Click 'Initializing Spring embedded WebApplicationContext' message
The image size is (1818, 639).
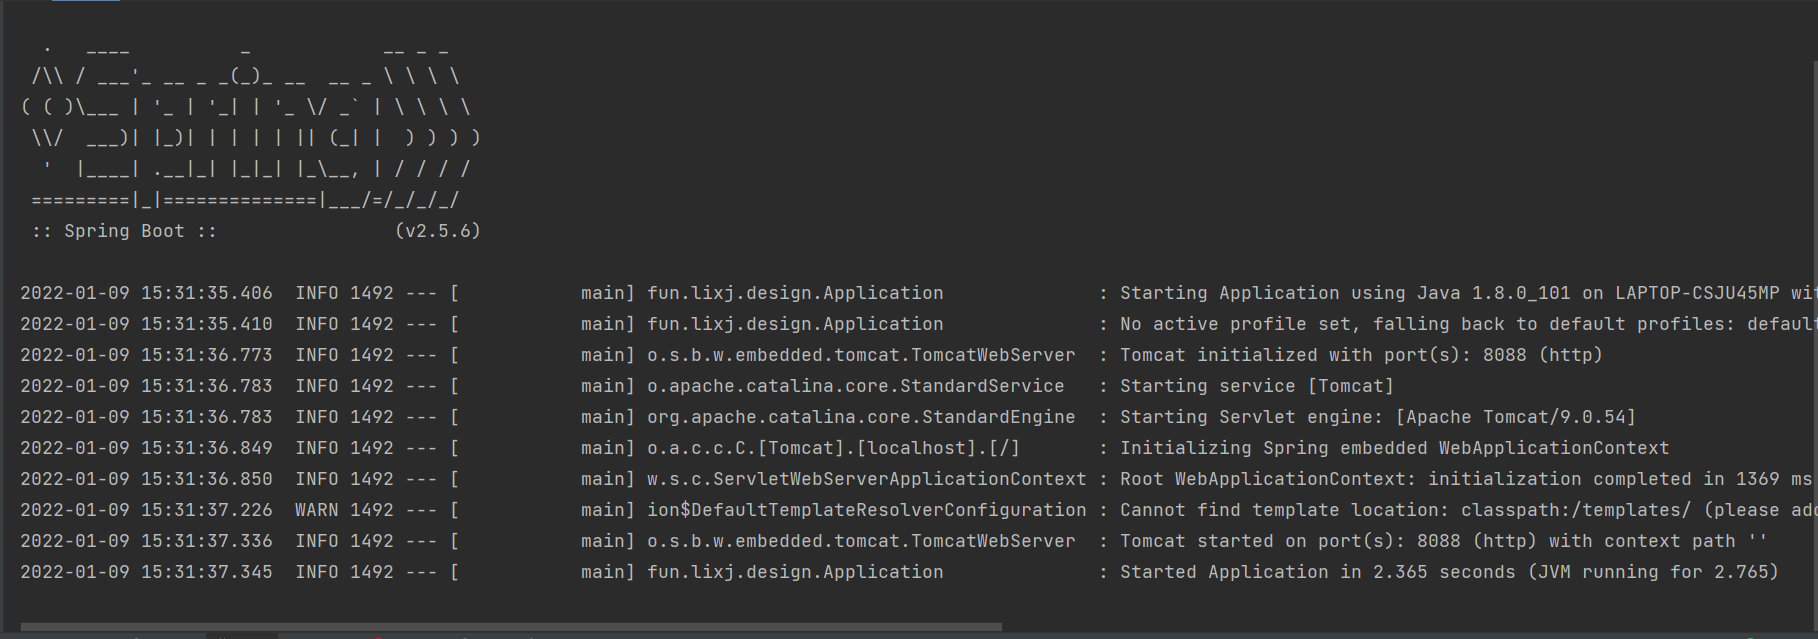1394,448
